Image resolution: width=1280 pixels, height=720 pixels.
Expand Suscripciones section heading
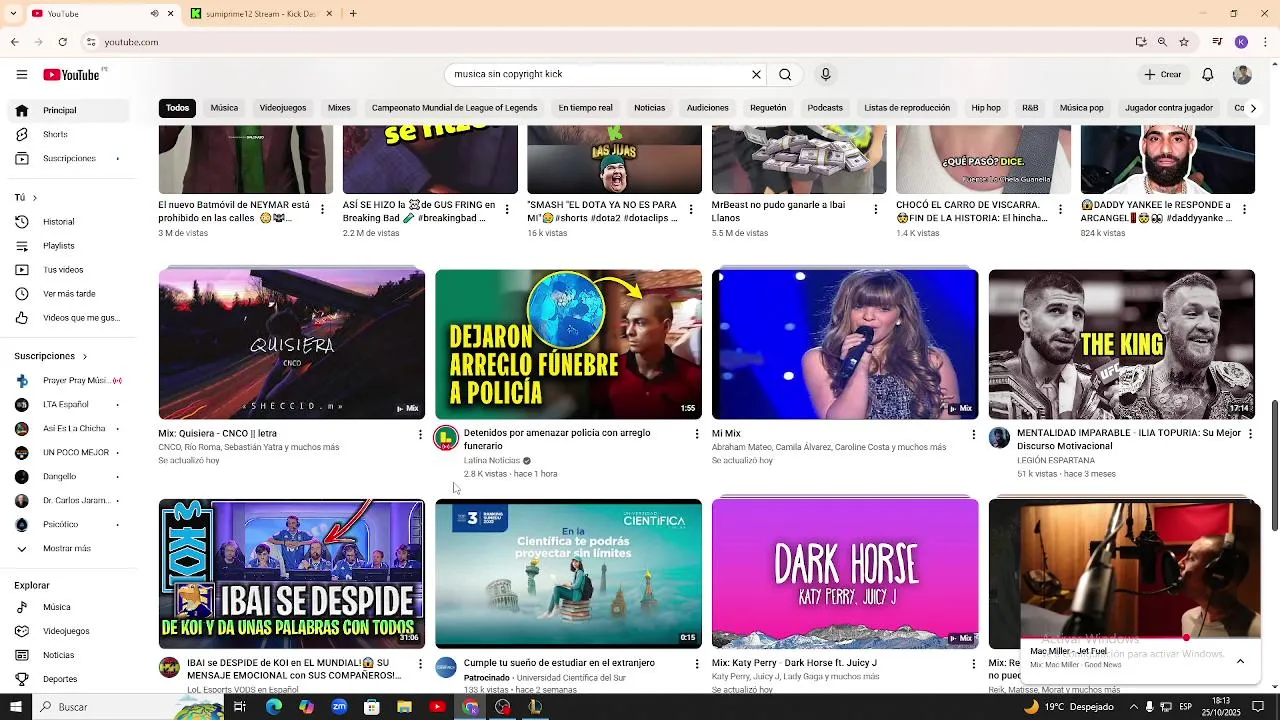pyautogui.click(x=50, y=356)
